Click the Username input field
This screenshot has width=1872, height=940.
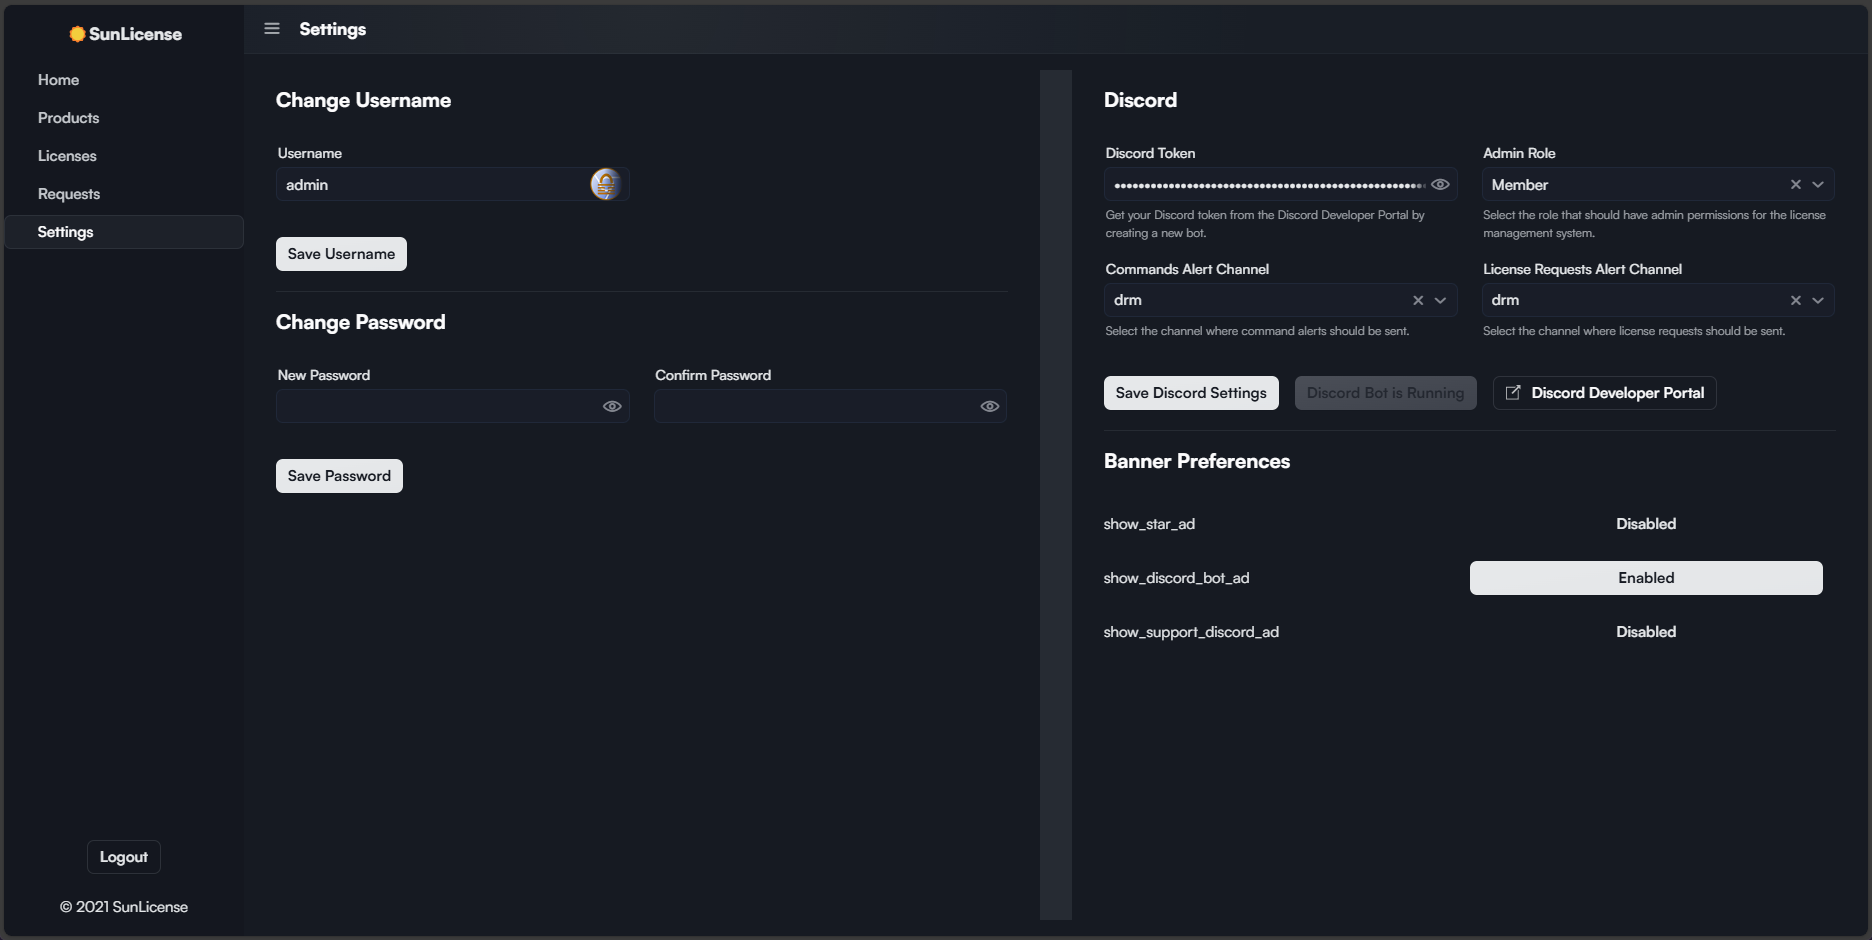click(430, 185)
